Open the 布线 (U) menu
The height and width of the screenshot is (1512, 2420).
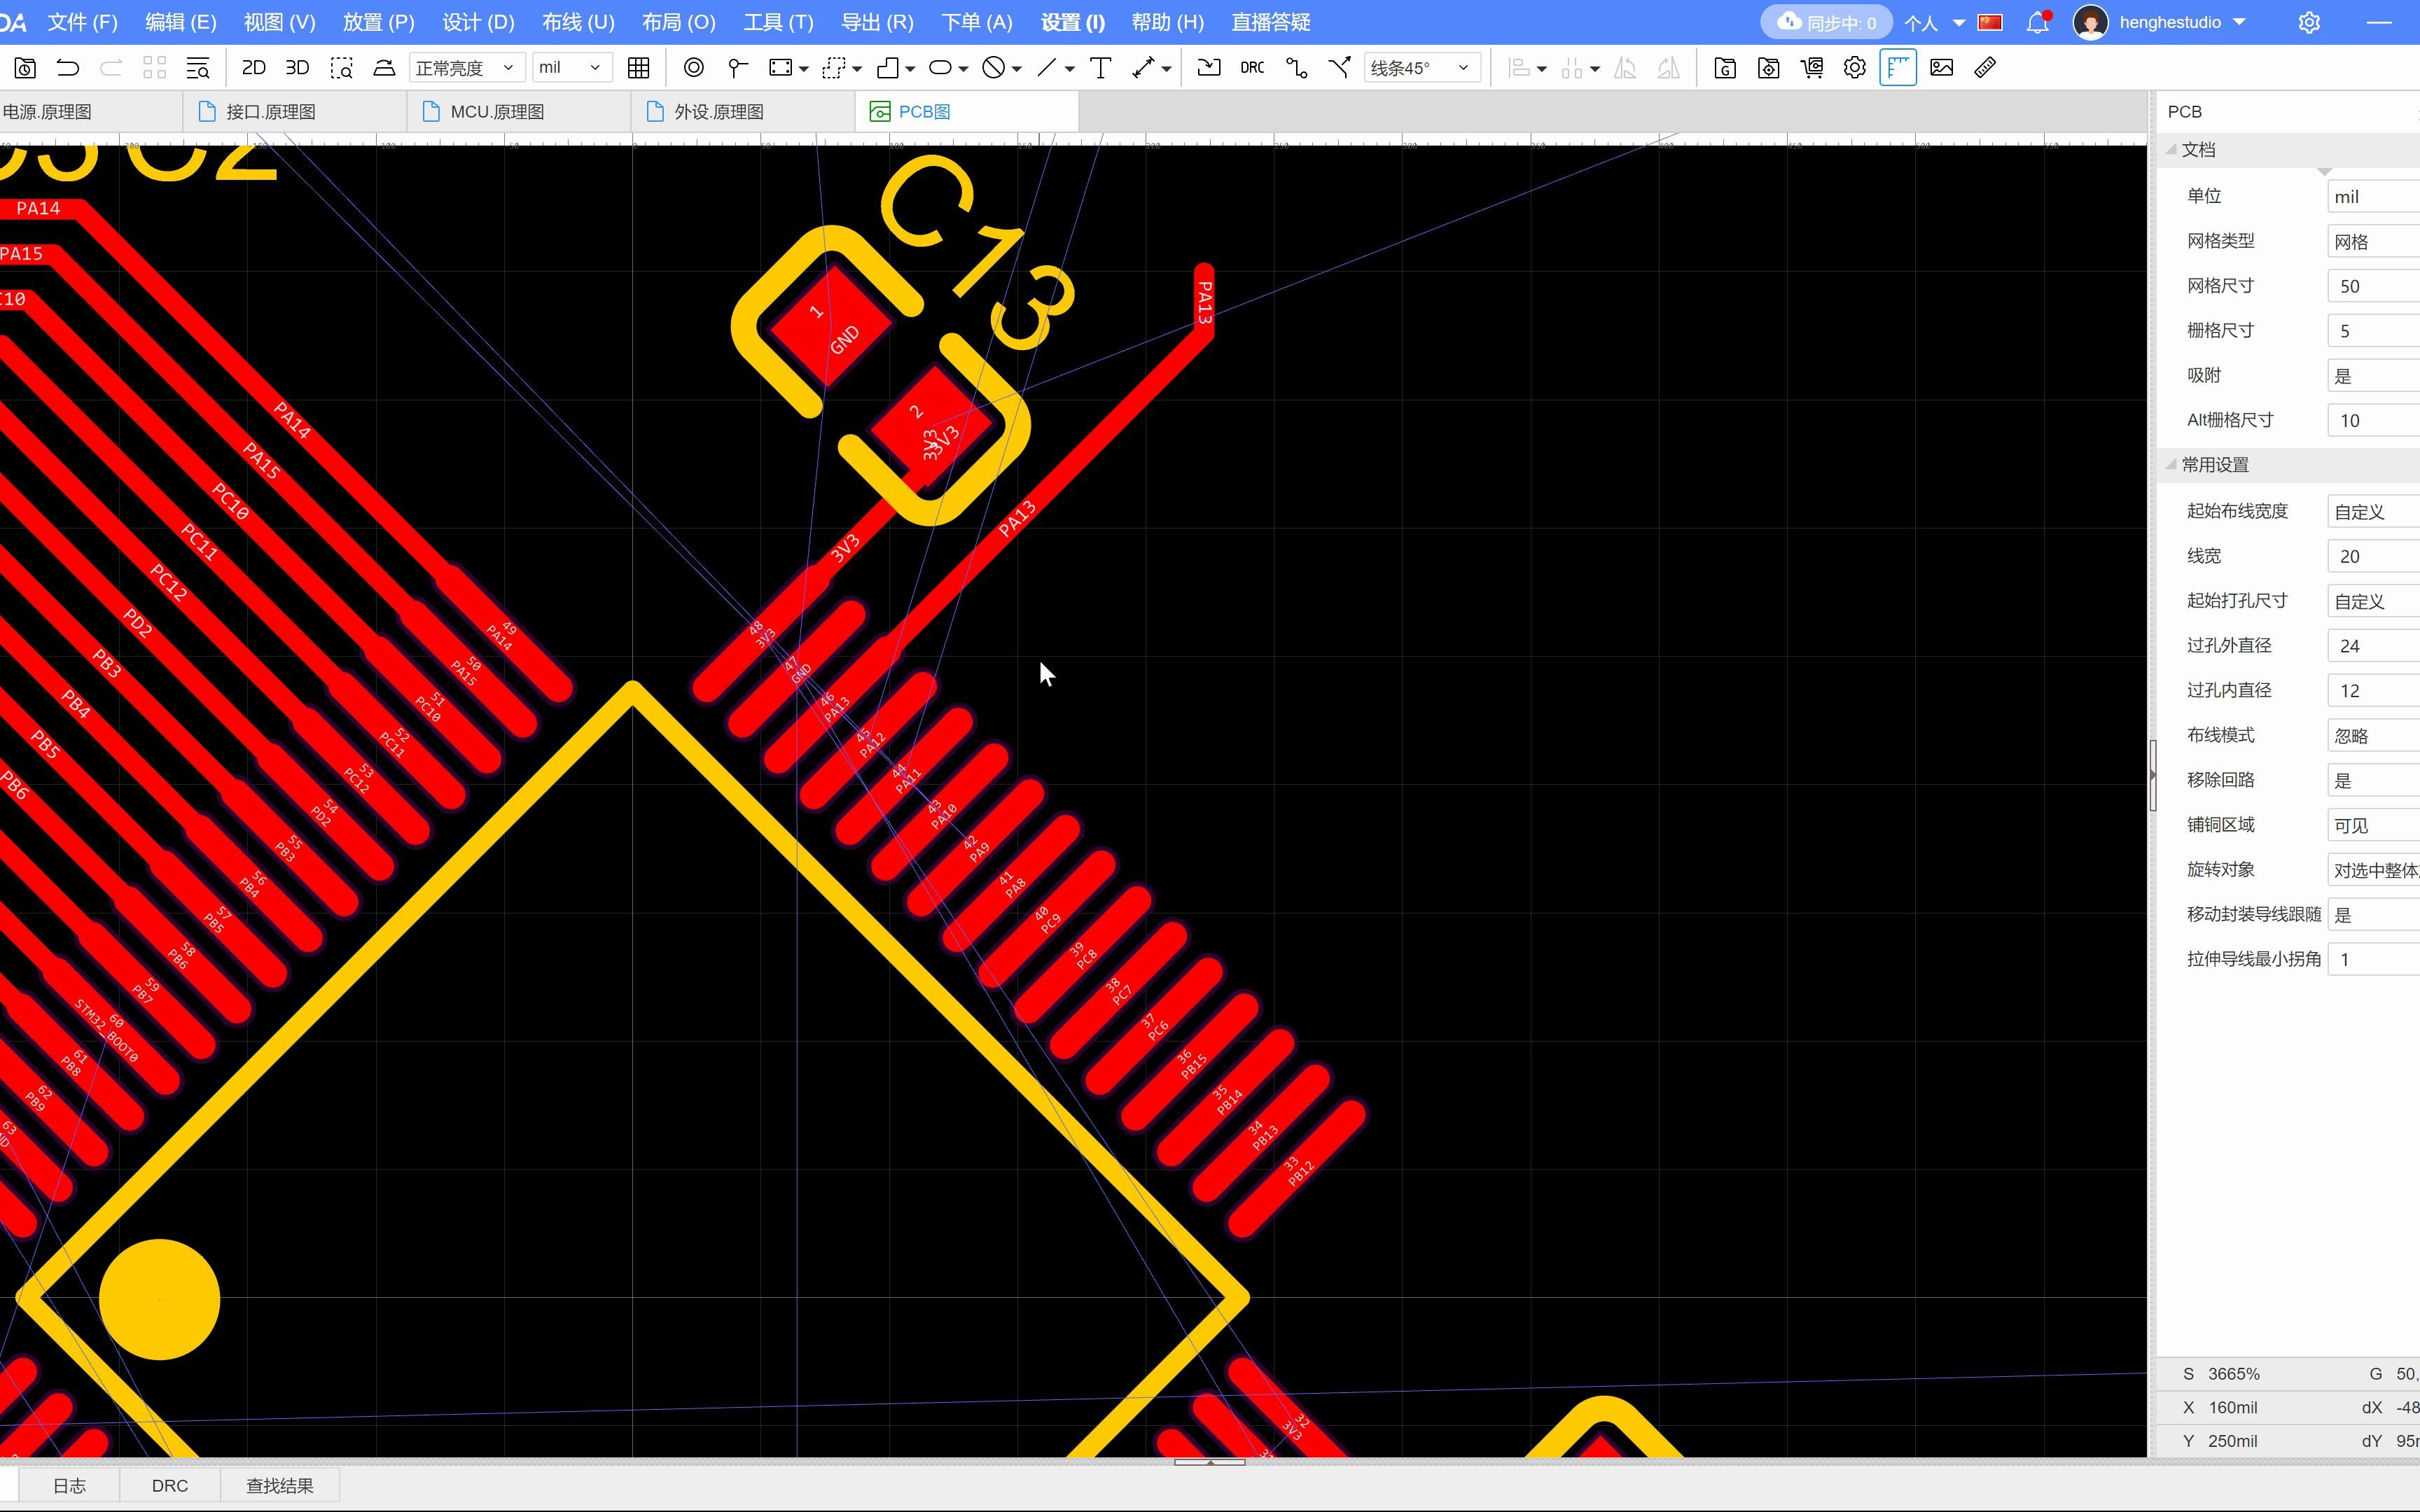pyautogui.click(x=578, y=22)
